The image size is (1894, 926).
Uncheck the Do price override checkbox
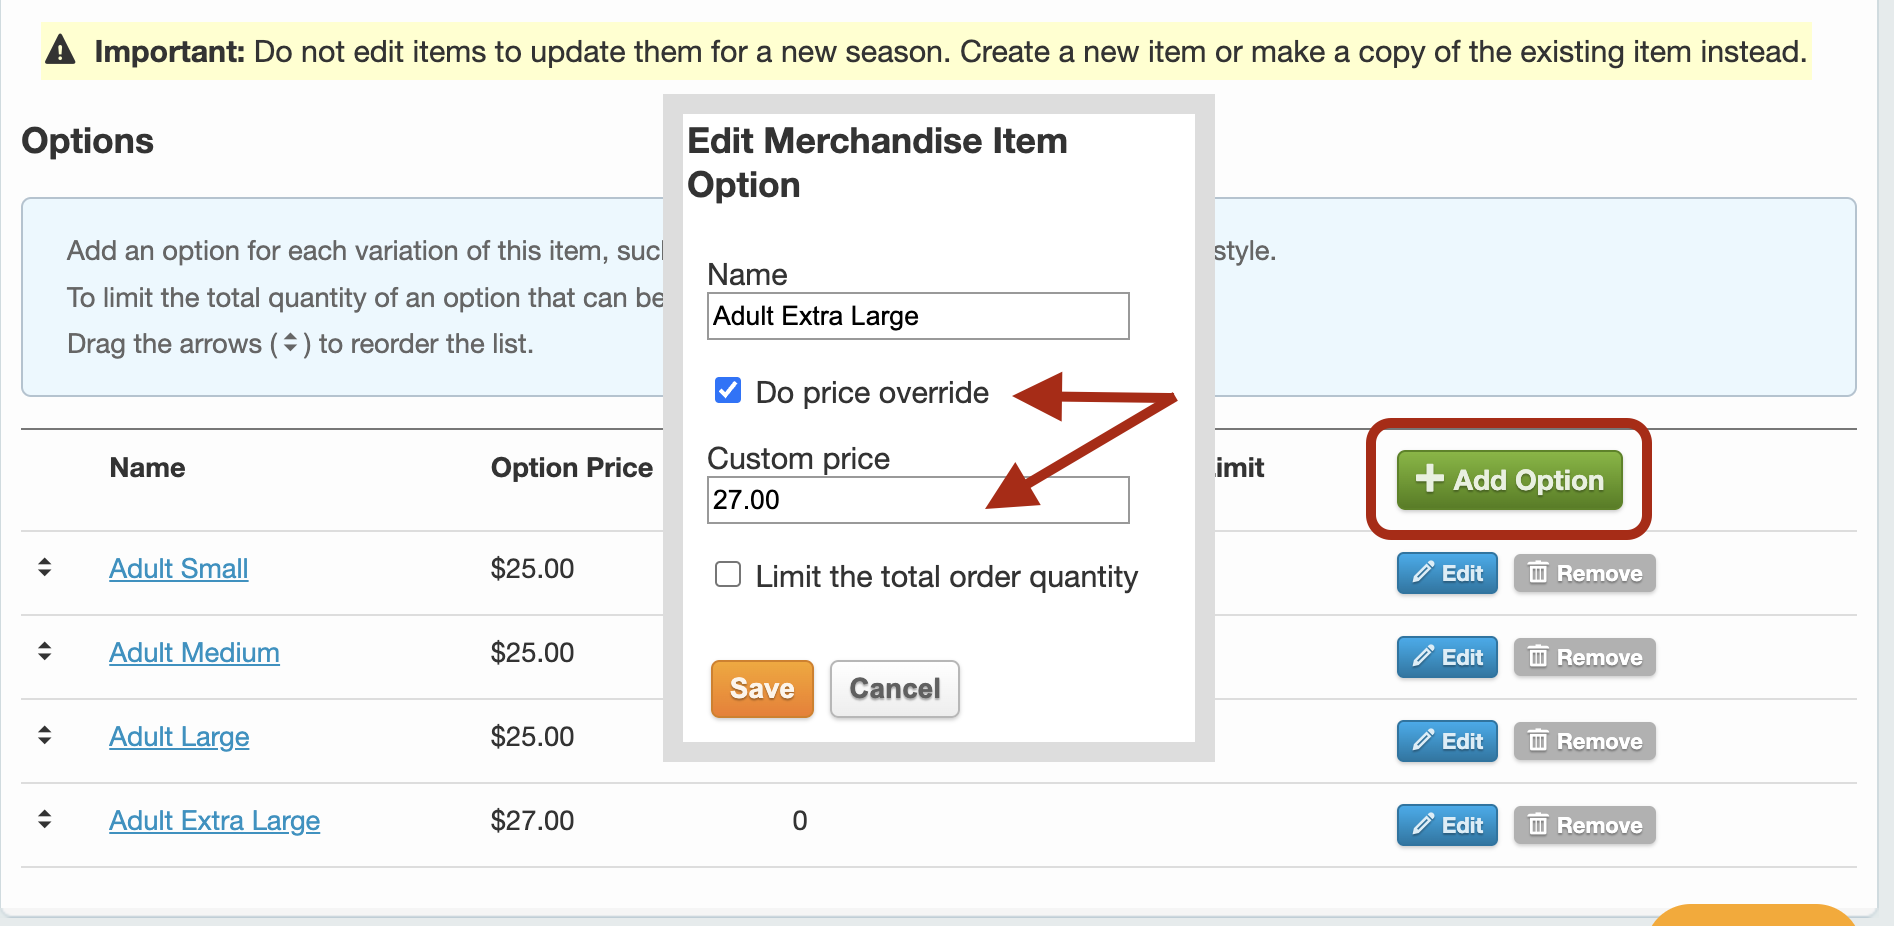click(728, 391)
